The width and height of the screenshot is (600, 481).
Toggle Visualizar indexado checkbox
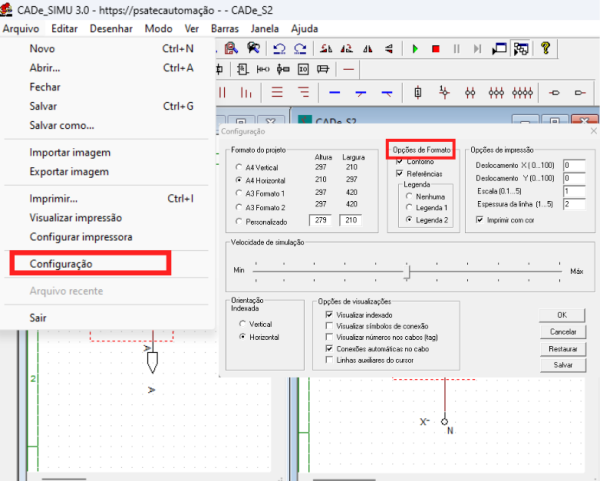point(329,315)
